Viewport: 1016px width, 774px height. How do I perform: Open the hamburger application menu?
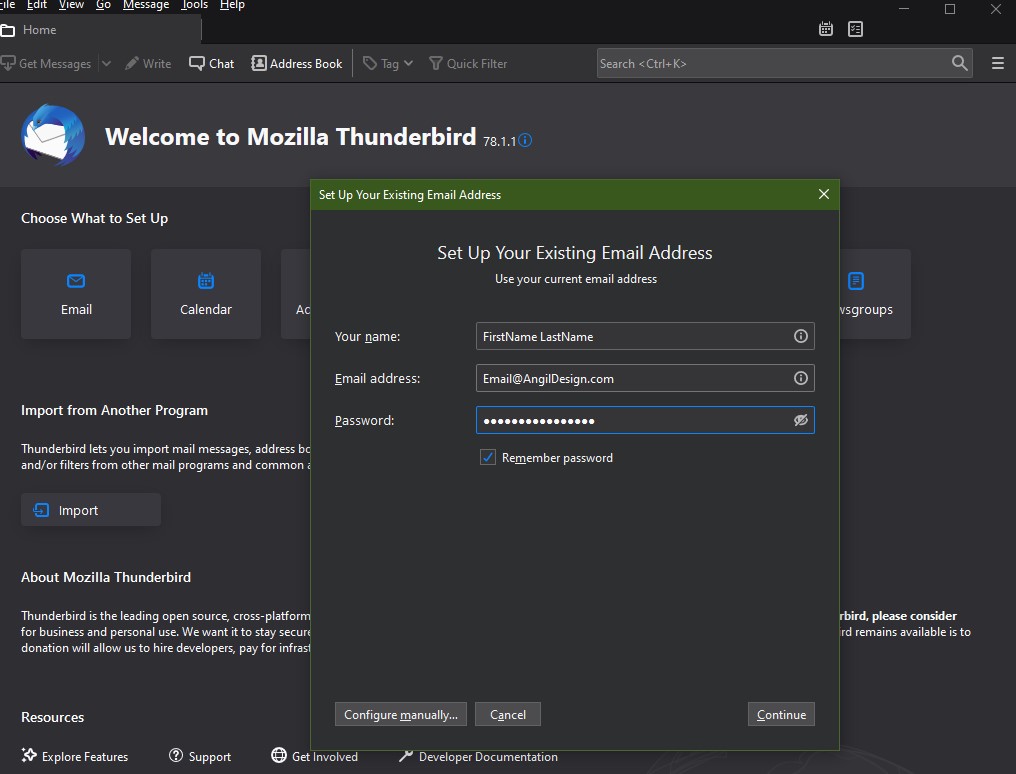tap(998, 63)
